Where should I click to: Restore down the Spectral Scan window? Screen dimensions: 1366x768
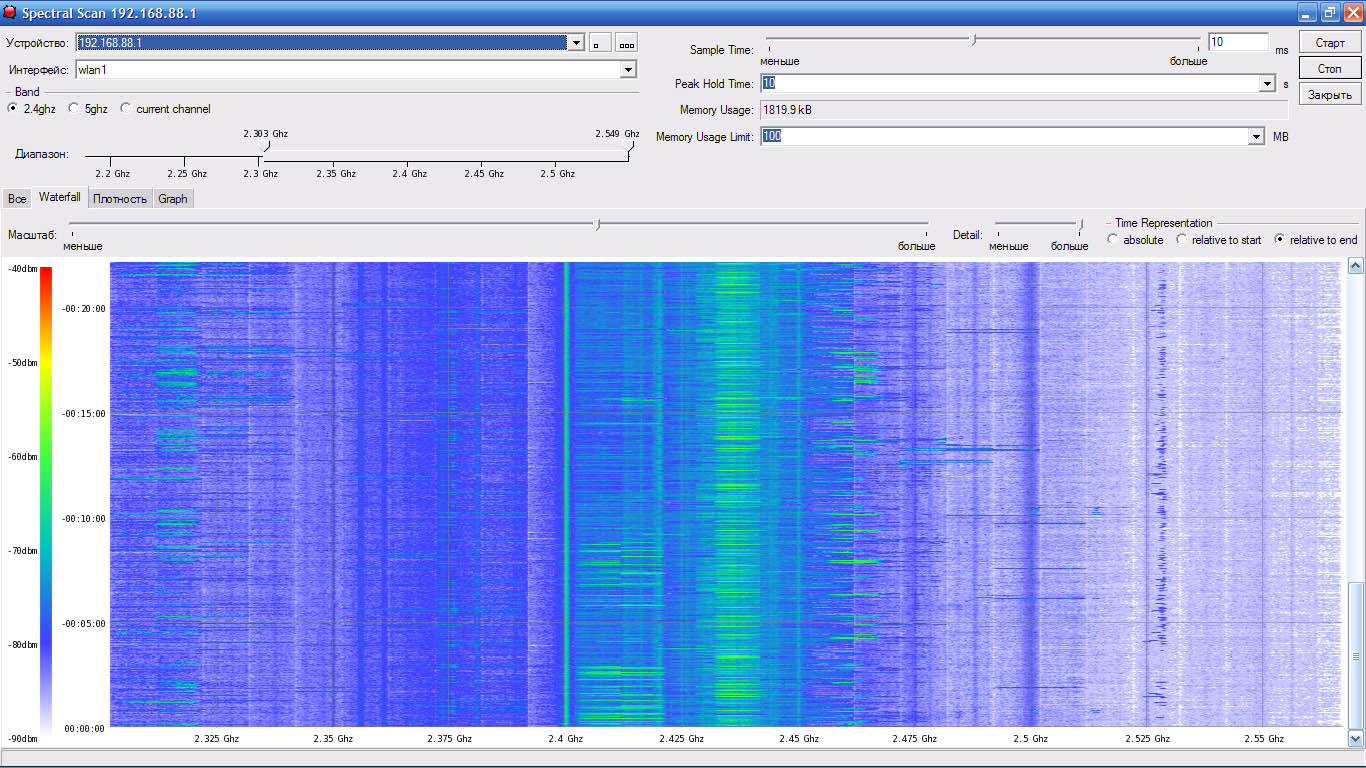[1330, 12]
